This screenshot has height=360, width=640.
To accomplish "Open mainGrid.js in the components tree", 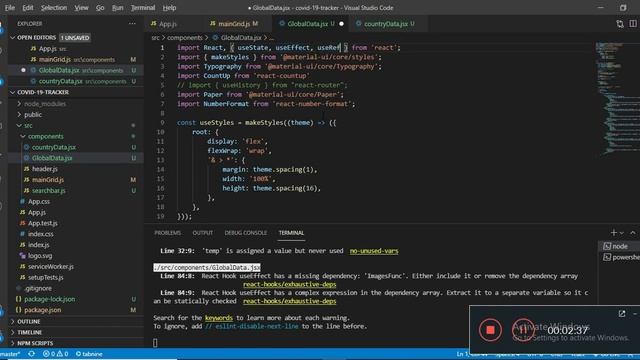I will (48, 180).
